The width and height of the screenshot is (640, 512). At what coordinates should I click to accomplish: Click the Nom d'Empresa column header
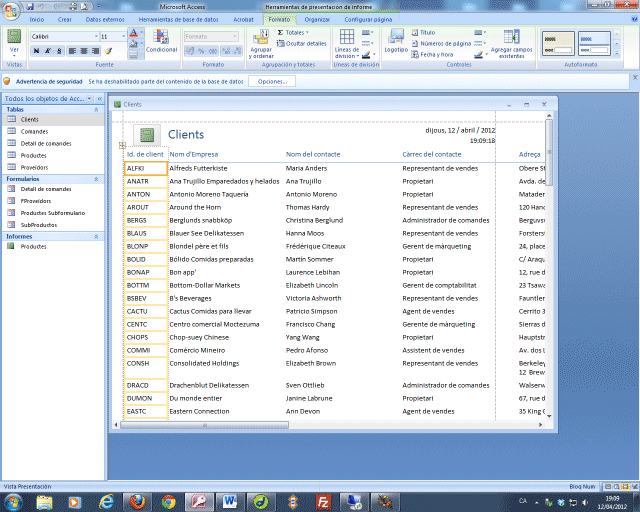(x=193, y=154)
